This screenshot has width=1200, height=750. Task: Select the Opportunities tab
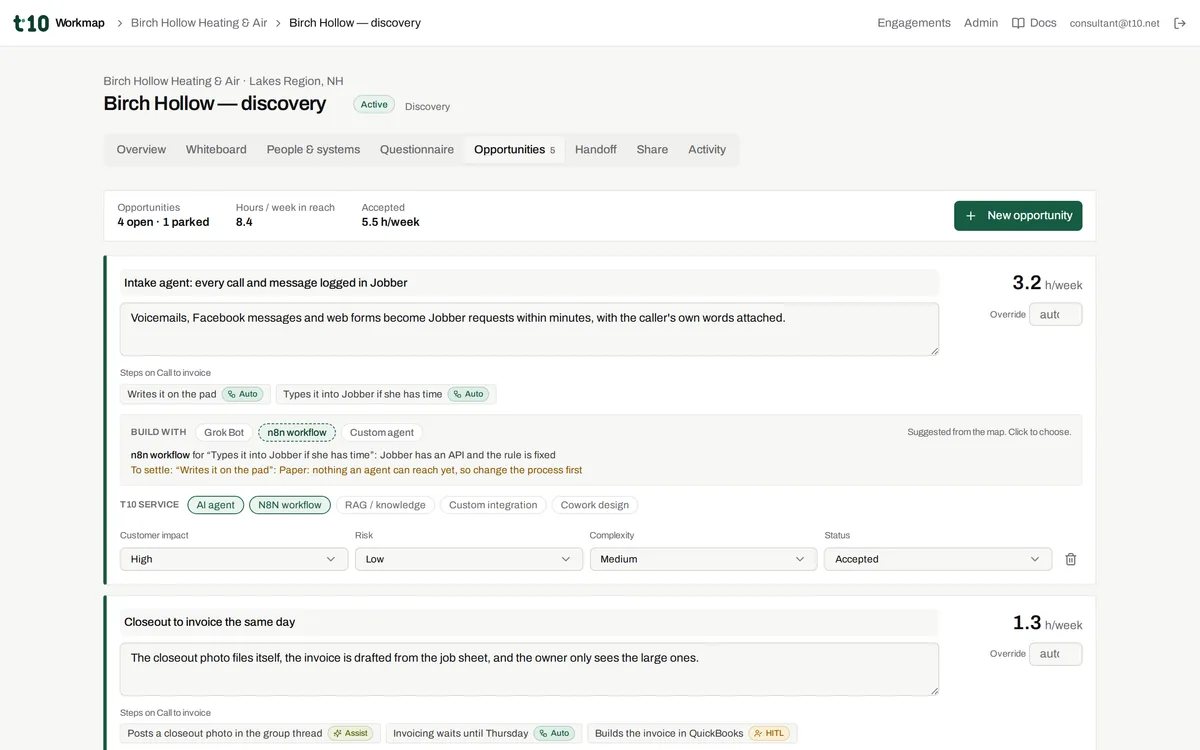[x=514, y=149]
